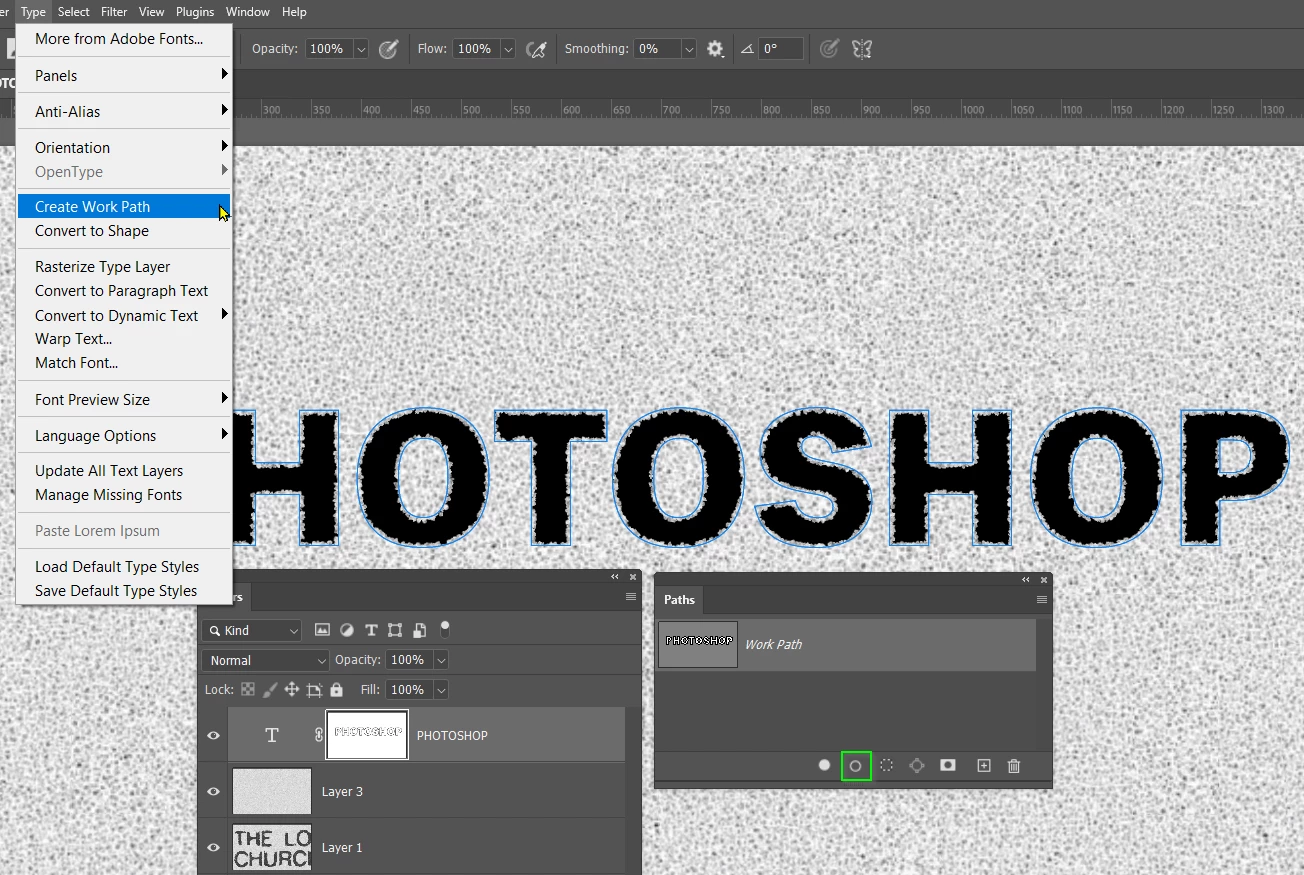Open Normal blend mode dropdown

265,661
